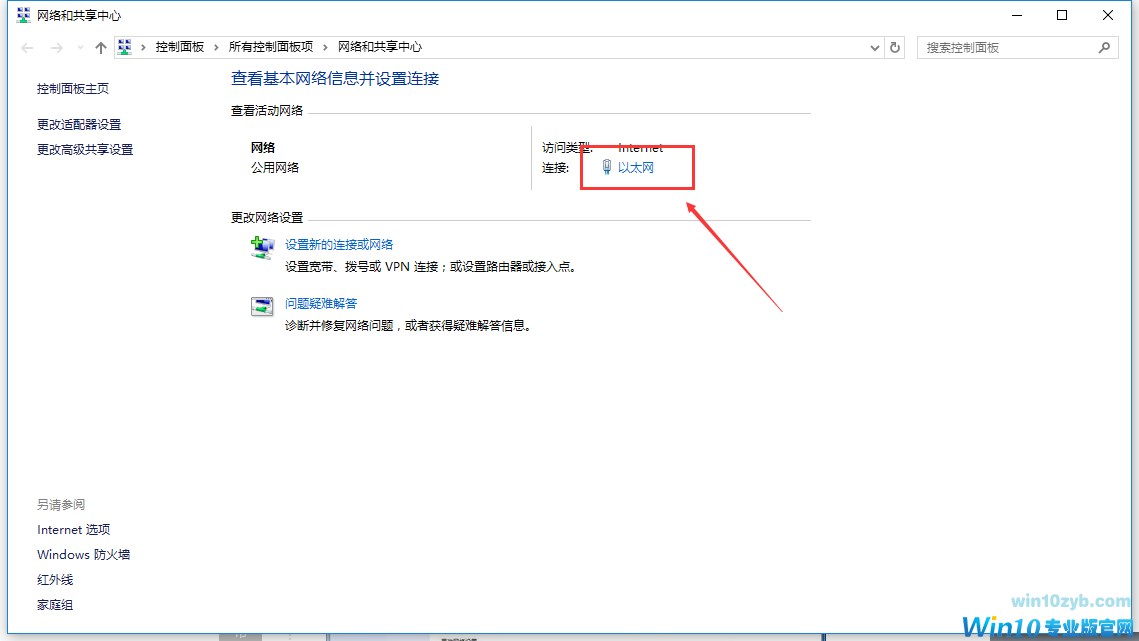
Task: Refresh the Network and Sharing Center view
Action: coord(895,47)
